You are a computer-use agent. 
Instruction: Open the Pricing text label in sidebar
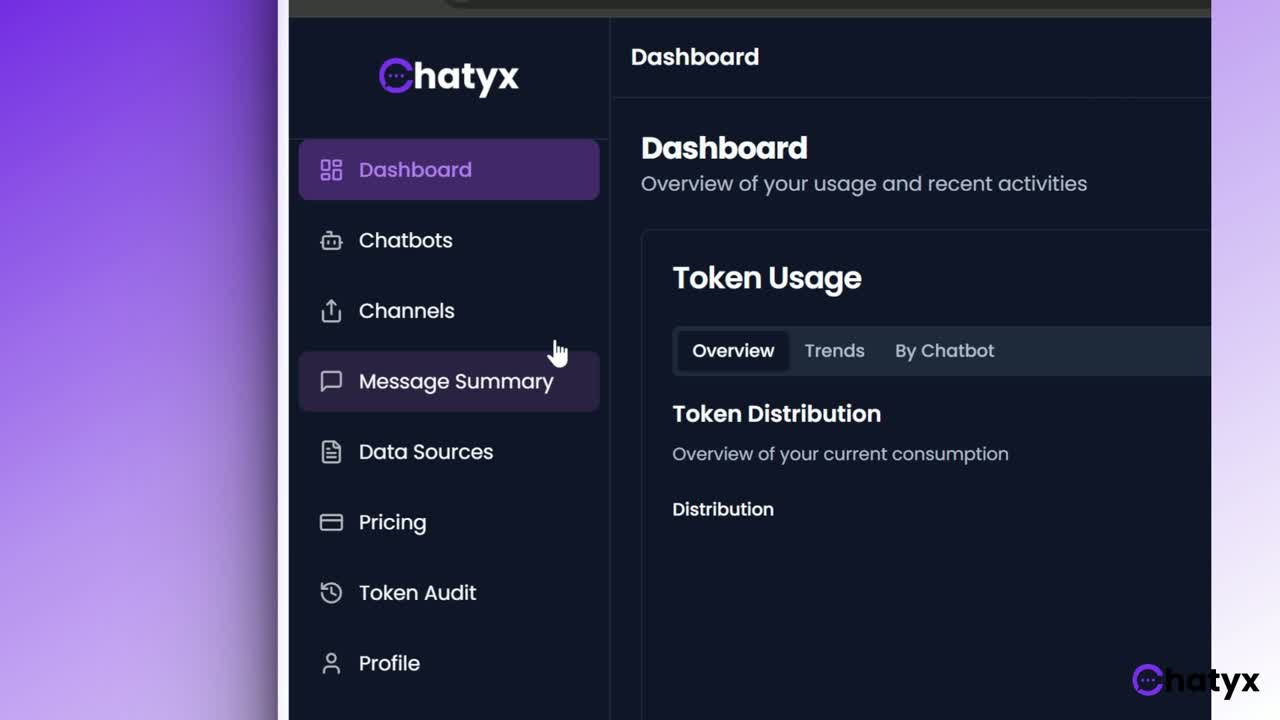[x=392, y=522]
